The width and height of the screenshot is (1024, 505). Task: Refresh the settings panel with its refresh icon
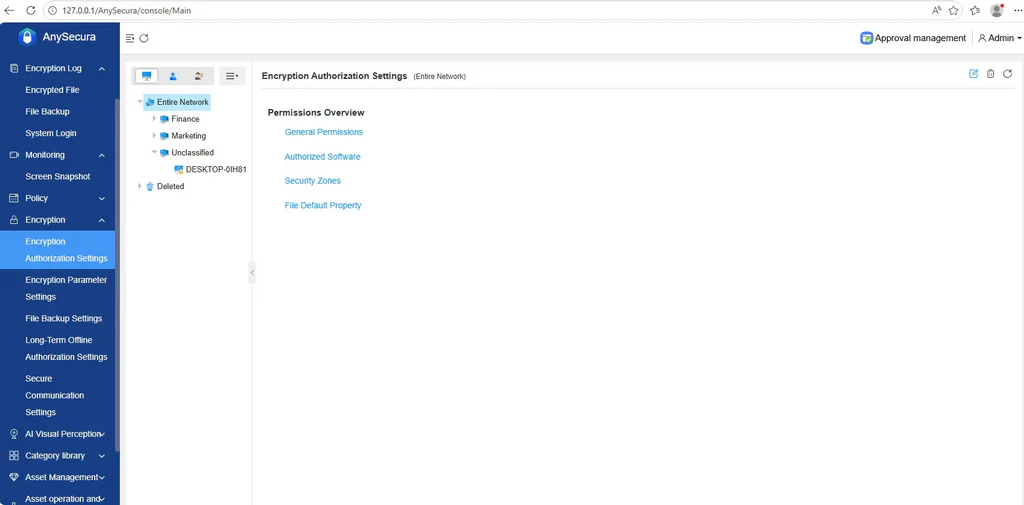(1008, 74)
